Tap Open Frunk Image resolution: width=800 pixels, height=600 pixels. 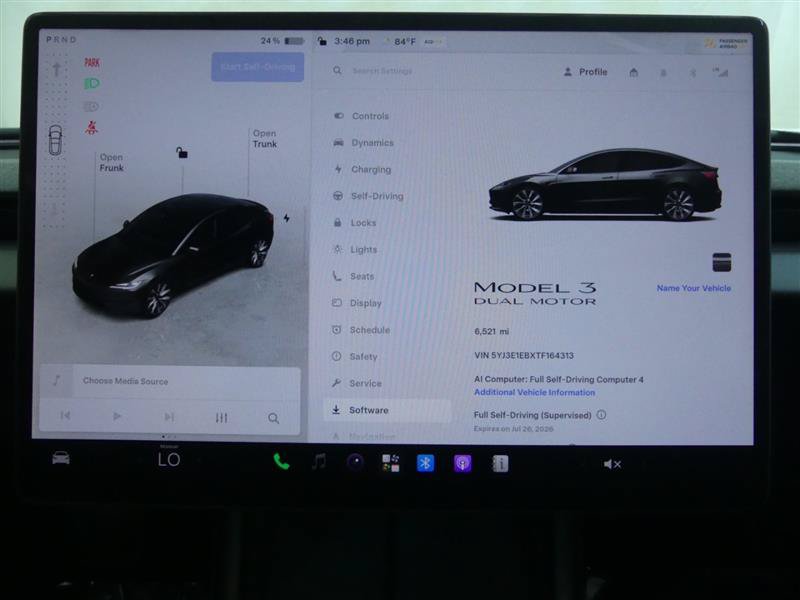pyautogui.click(x=111, y=162)
